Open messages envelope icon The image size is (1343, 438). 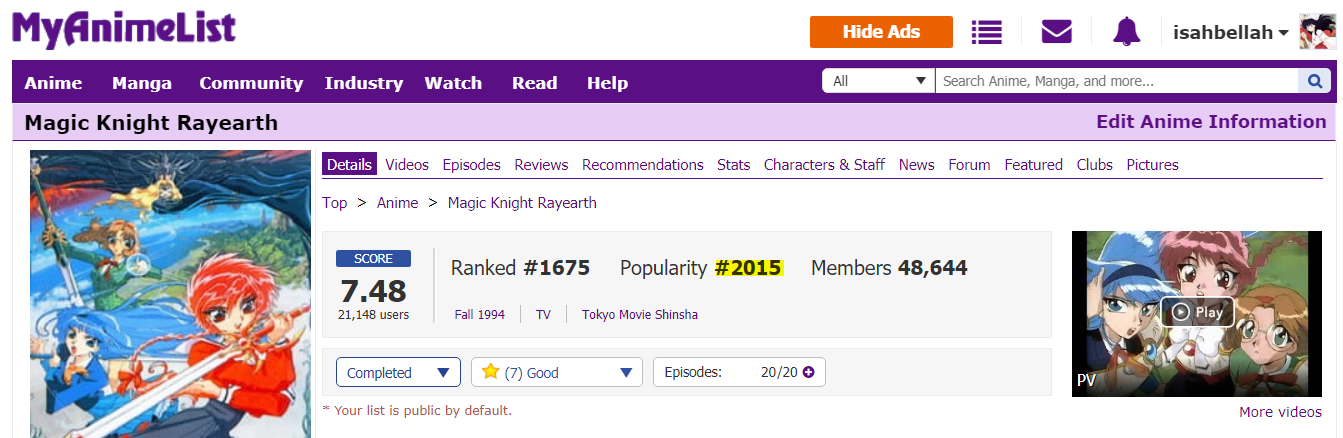tap(1056, 32)
